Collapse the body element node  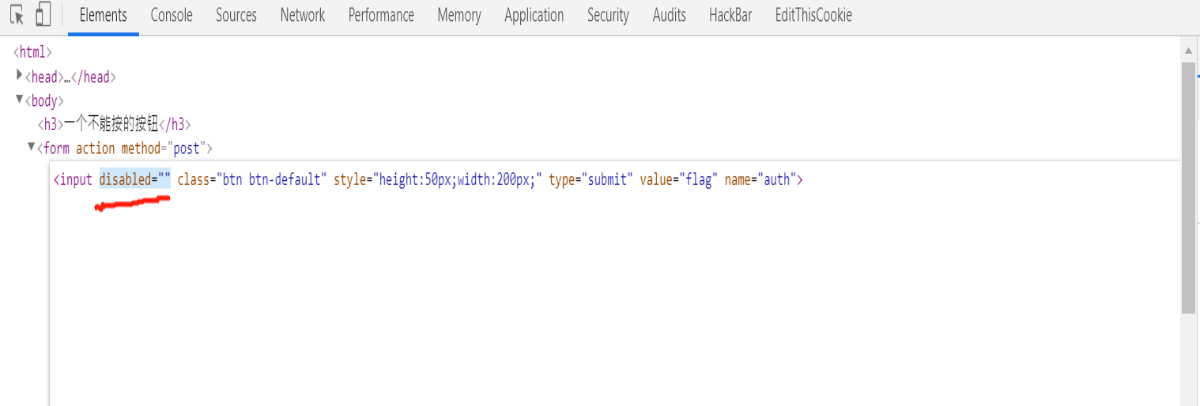click(19, 100)
